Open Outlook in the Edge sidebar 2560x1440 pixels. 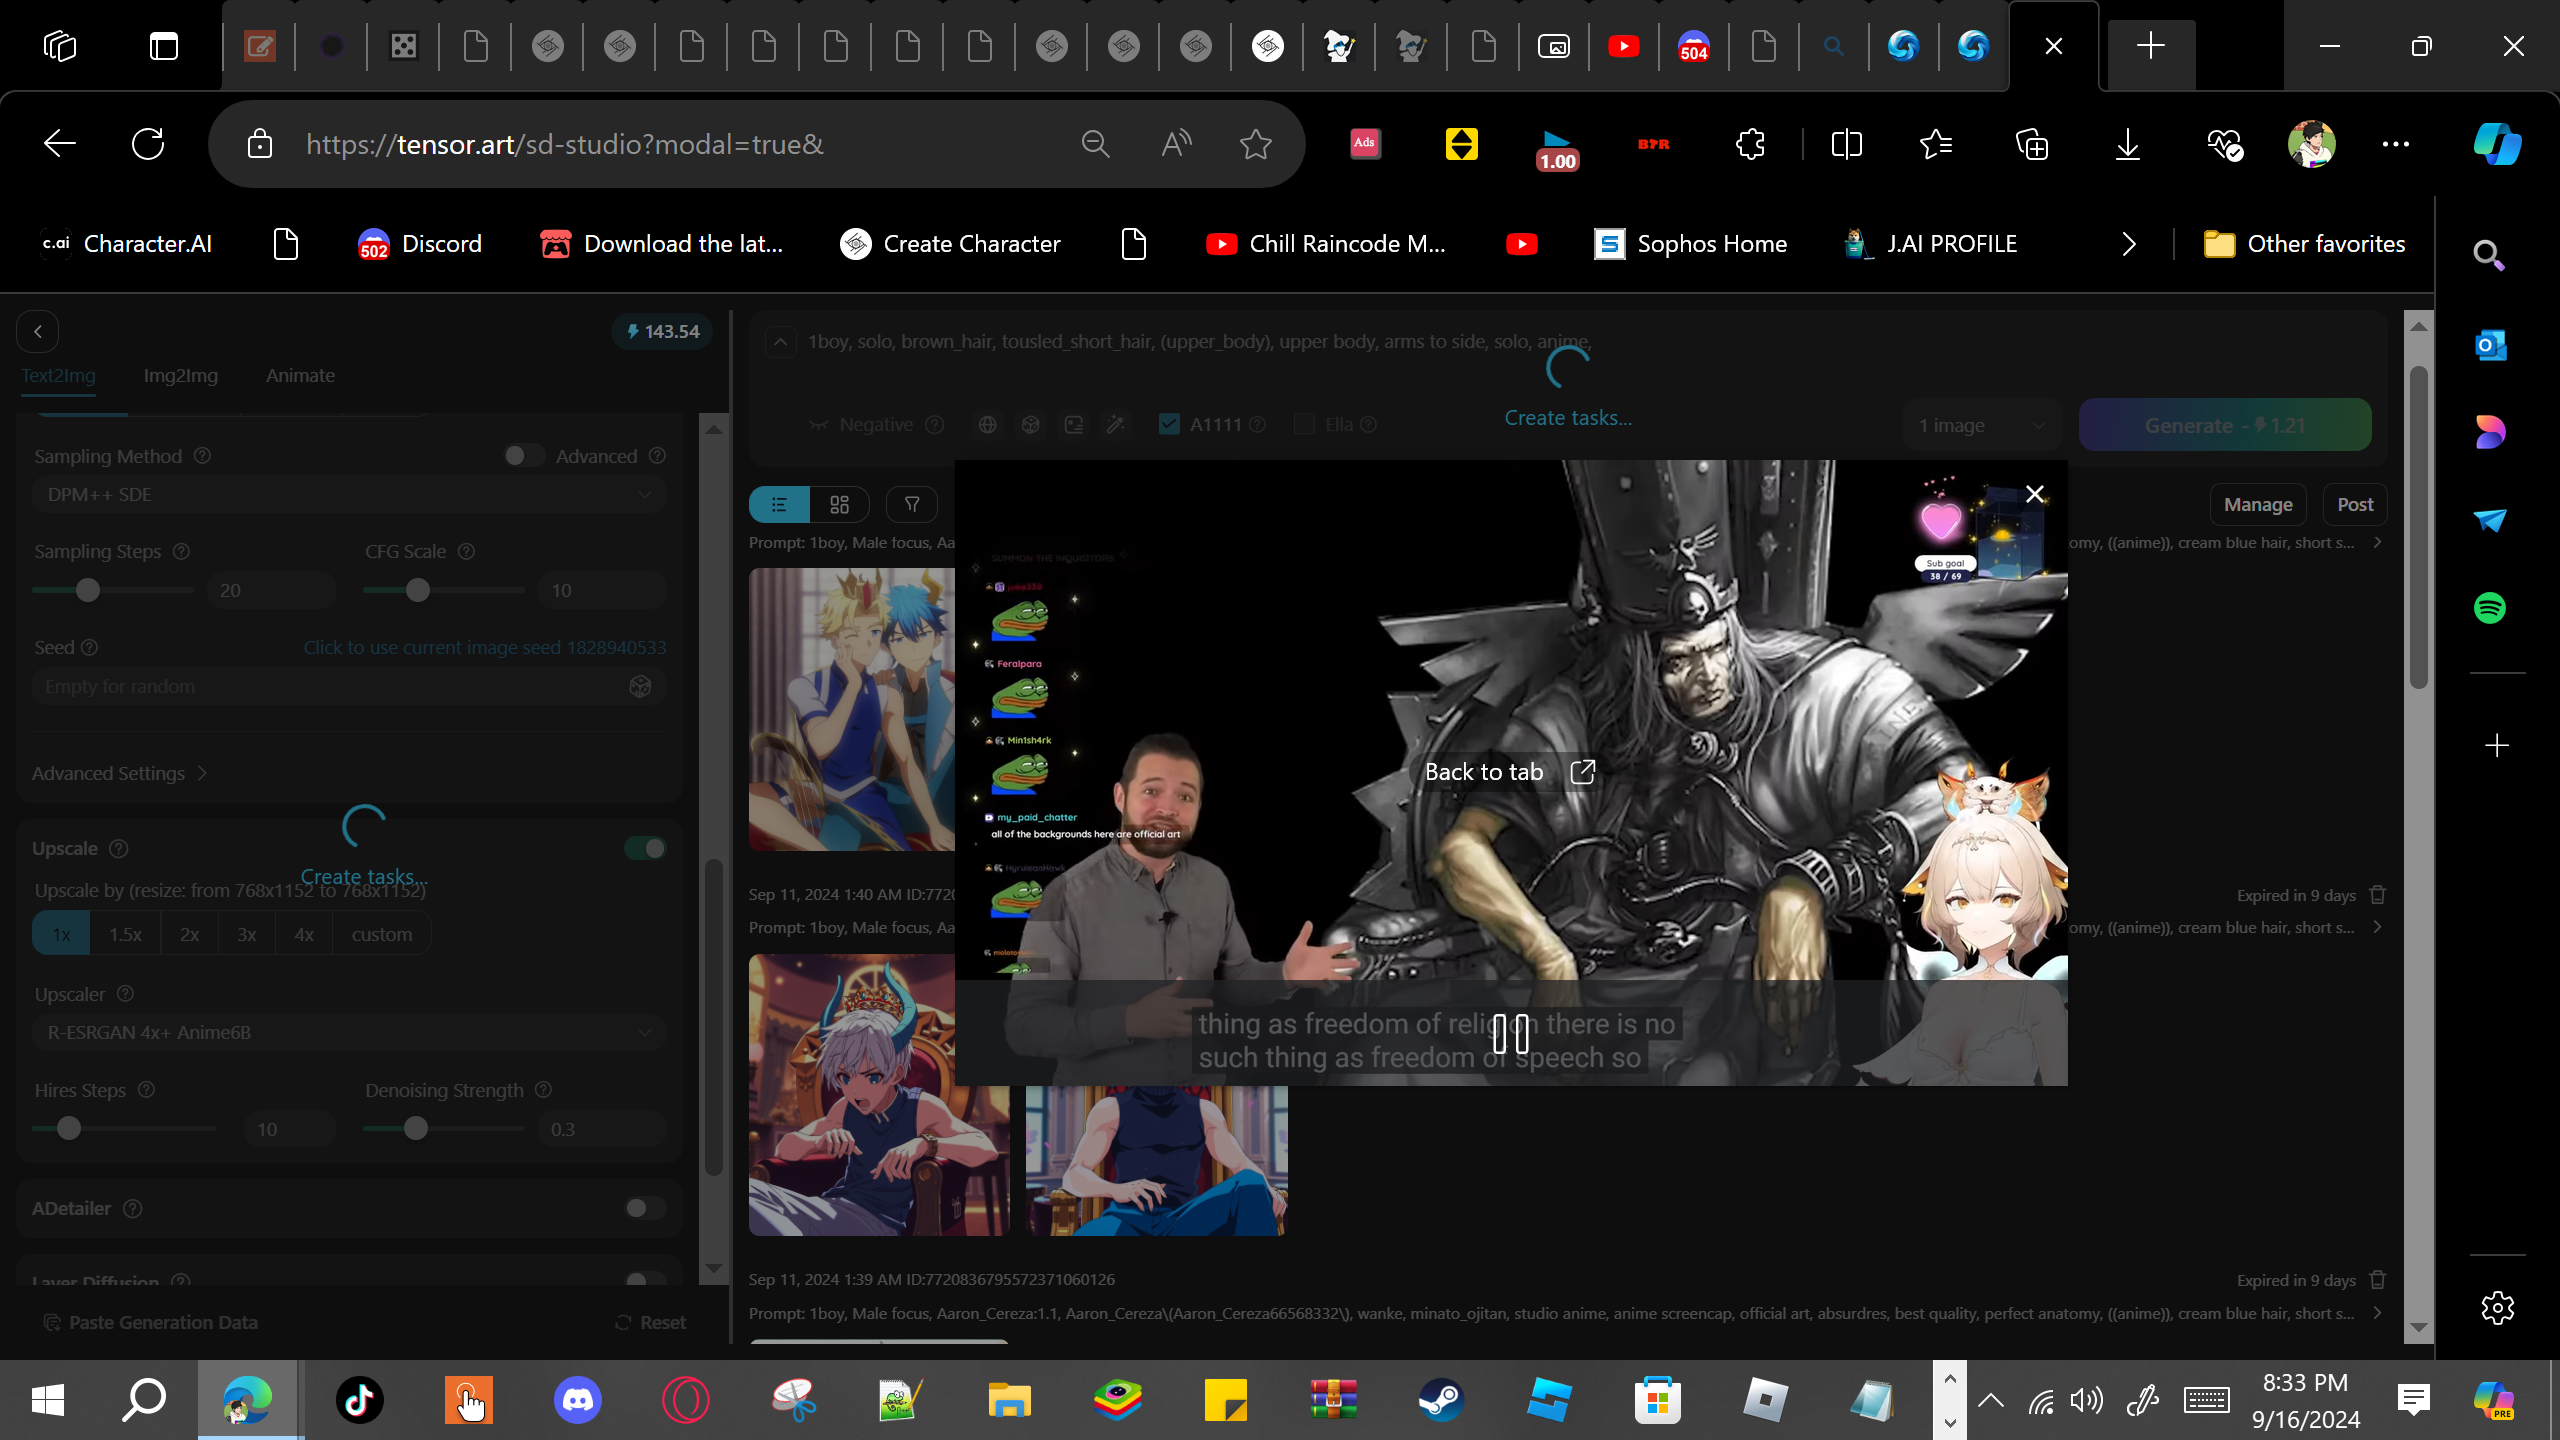click(2490, 346)
